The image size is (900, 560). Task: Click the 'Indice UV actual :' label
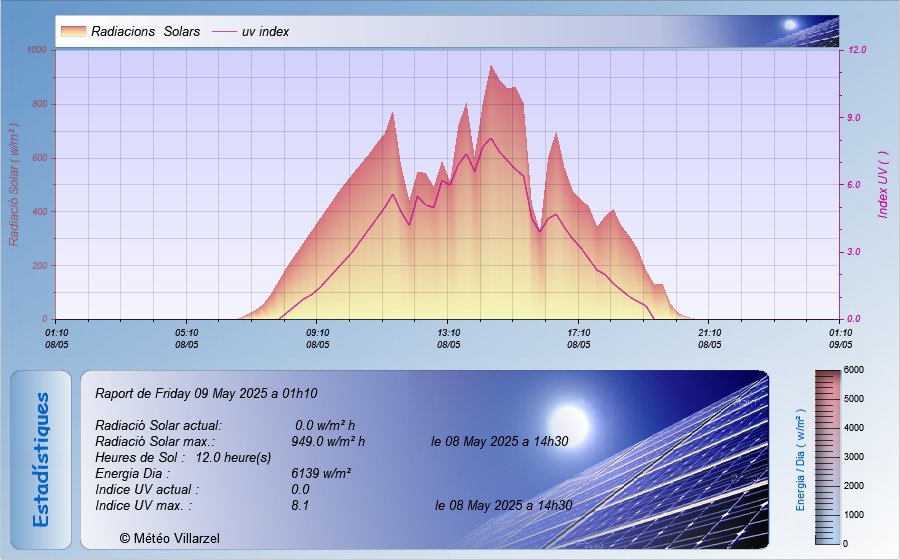[147, 490]
